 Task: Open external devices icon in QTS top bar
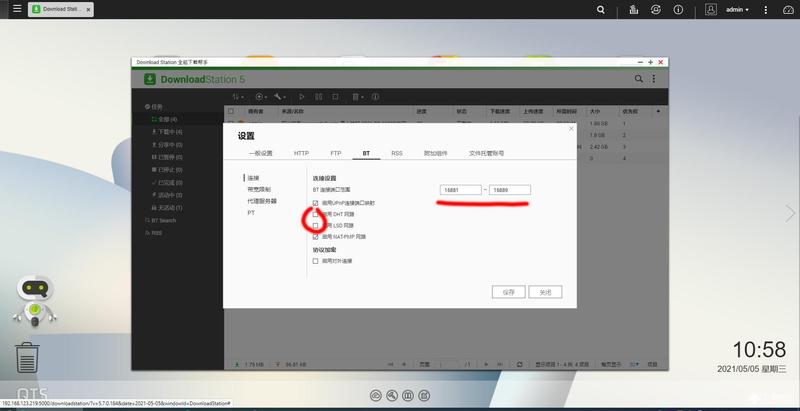[x=656, y=9]
